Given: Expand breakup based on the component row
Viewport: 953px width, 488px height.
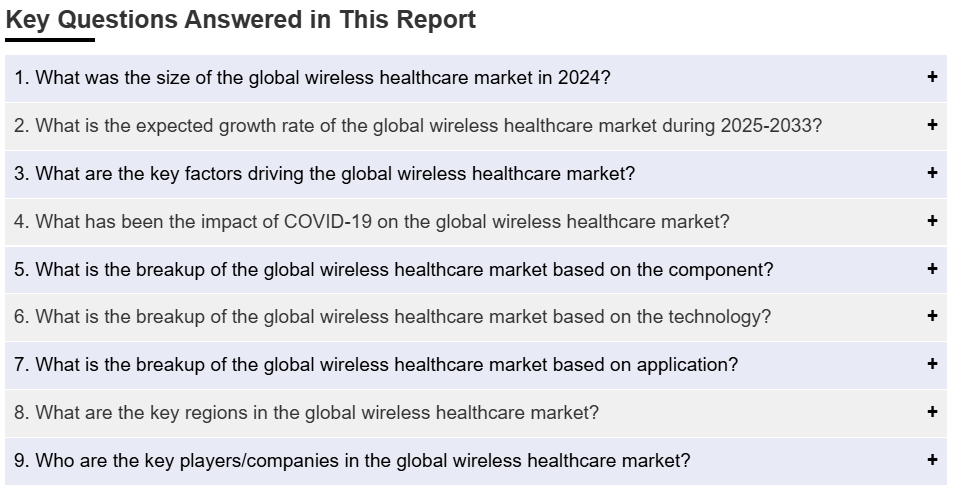Looking at the screenshot, I should pyautogui.click(x=476, y=269).
